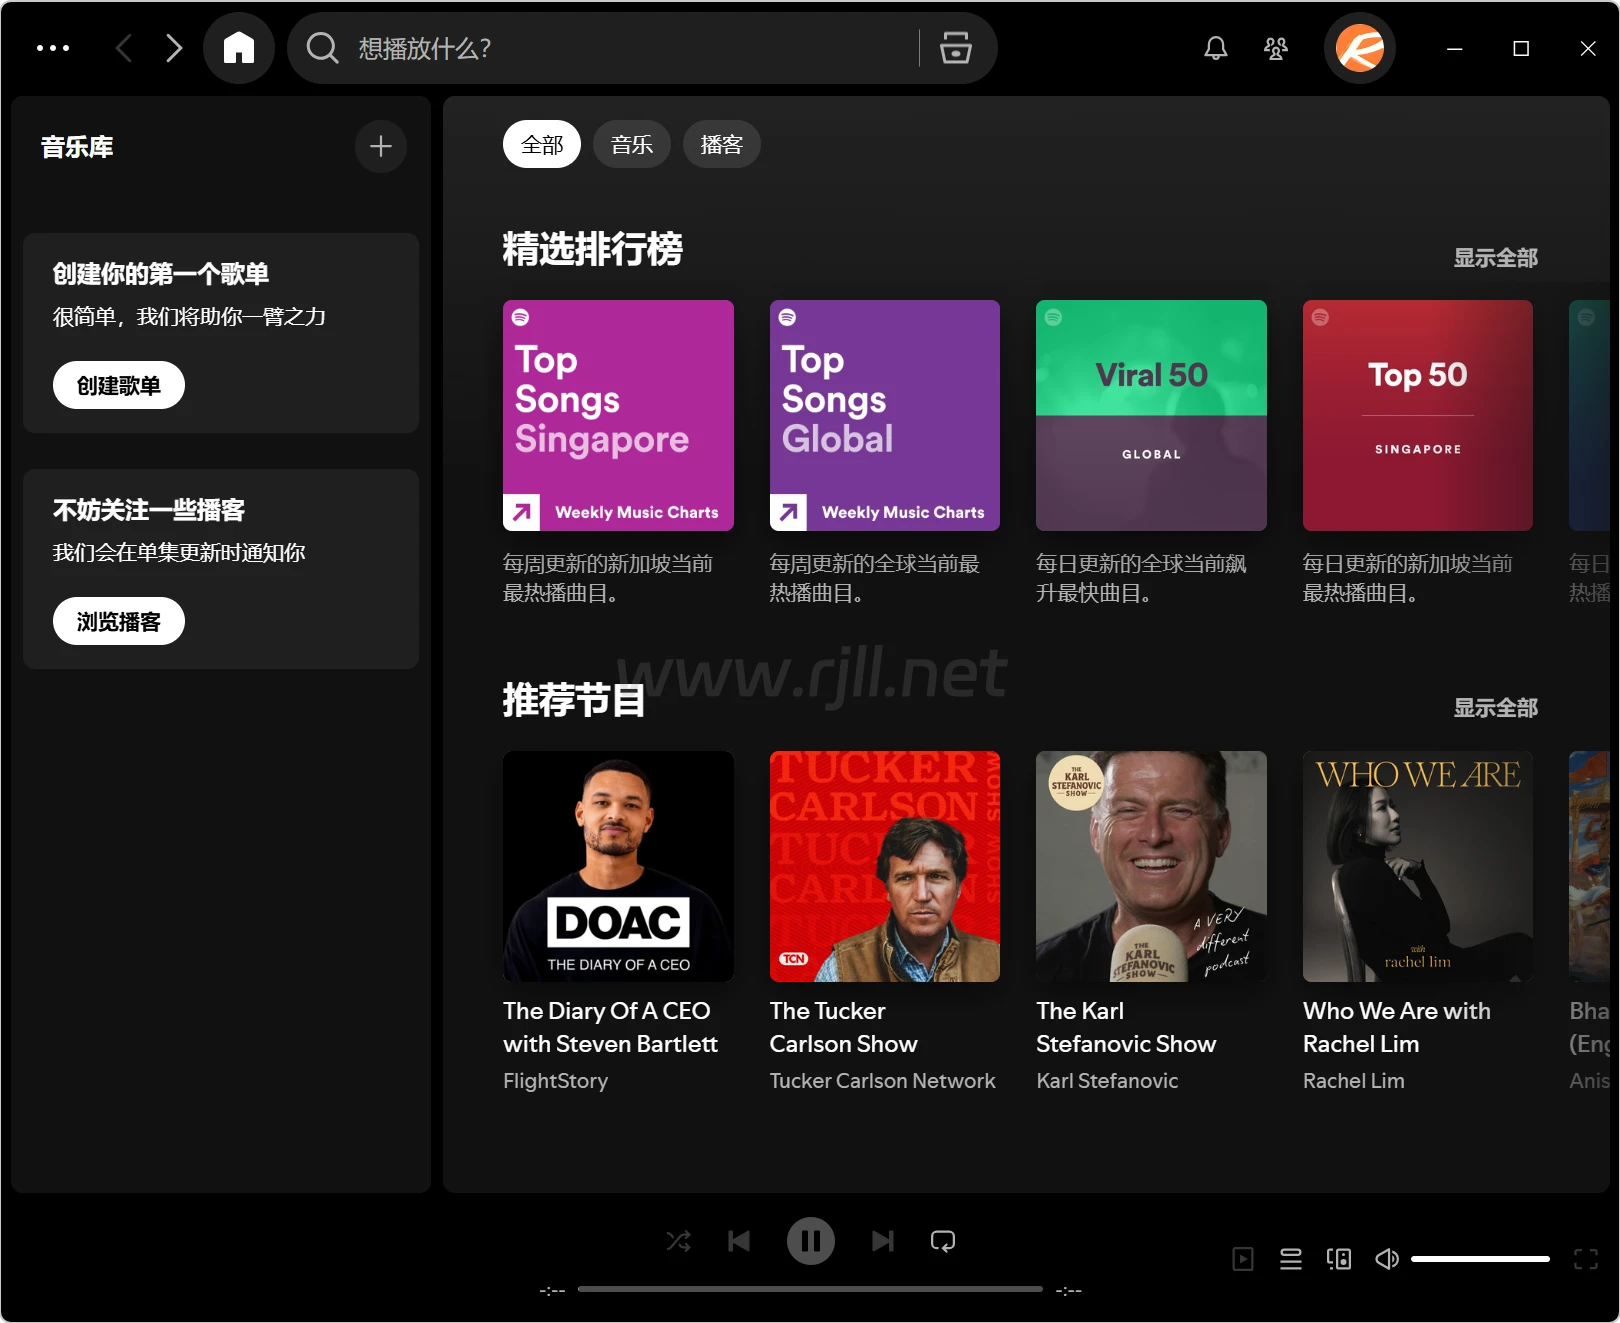Add to library with plus icon
1620x1323 pixels.
tap(380, 147)
